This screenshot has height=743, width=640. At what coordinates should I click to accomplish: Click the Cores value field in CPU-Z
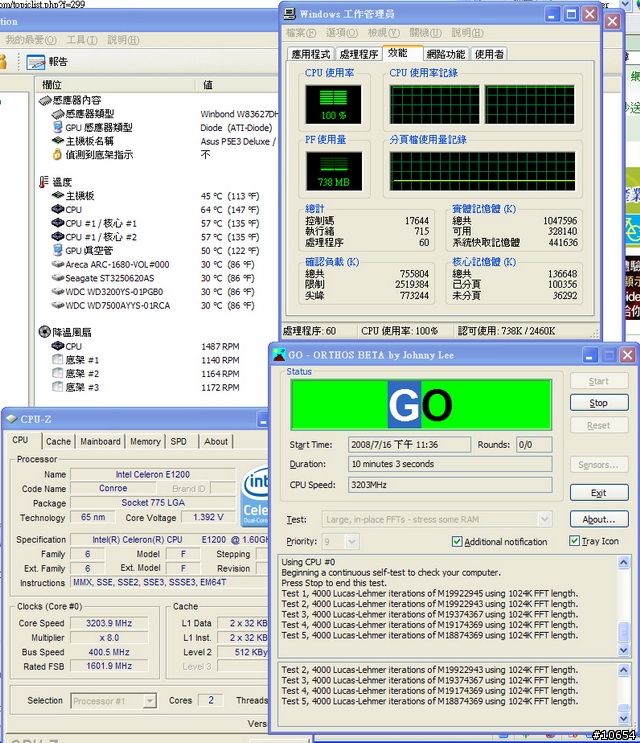[212, 700]
